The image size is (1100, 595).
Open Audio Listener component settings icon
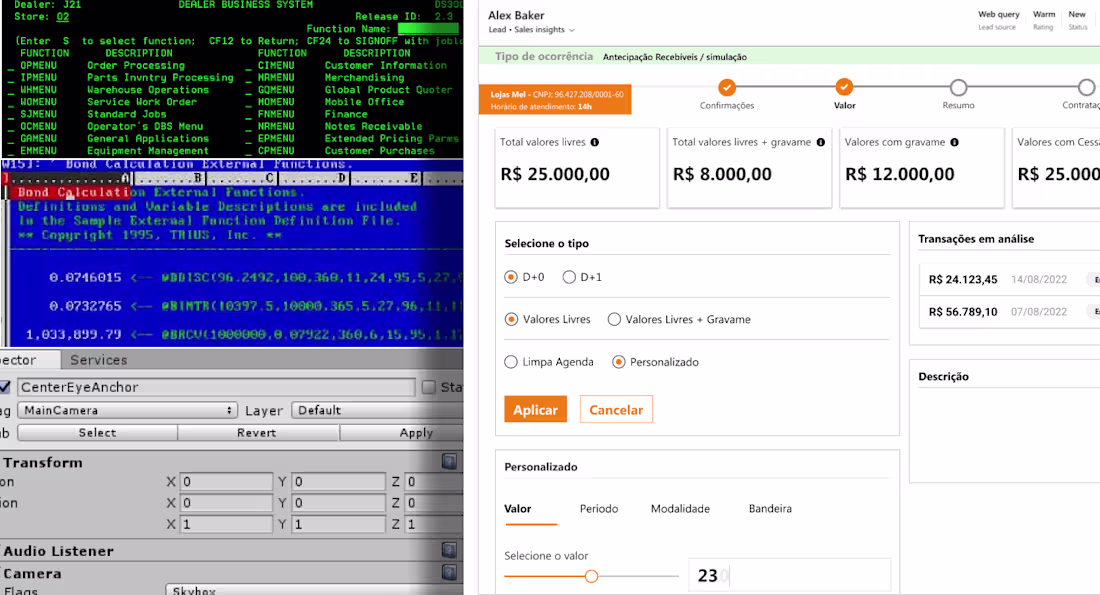(x=450, y=549)
